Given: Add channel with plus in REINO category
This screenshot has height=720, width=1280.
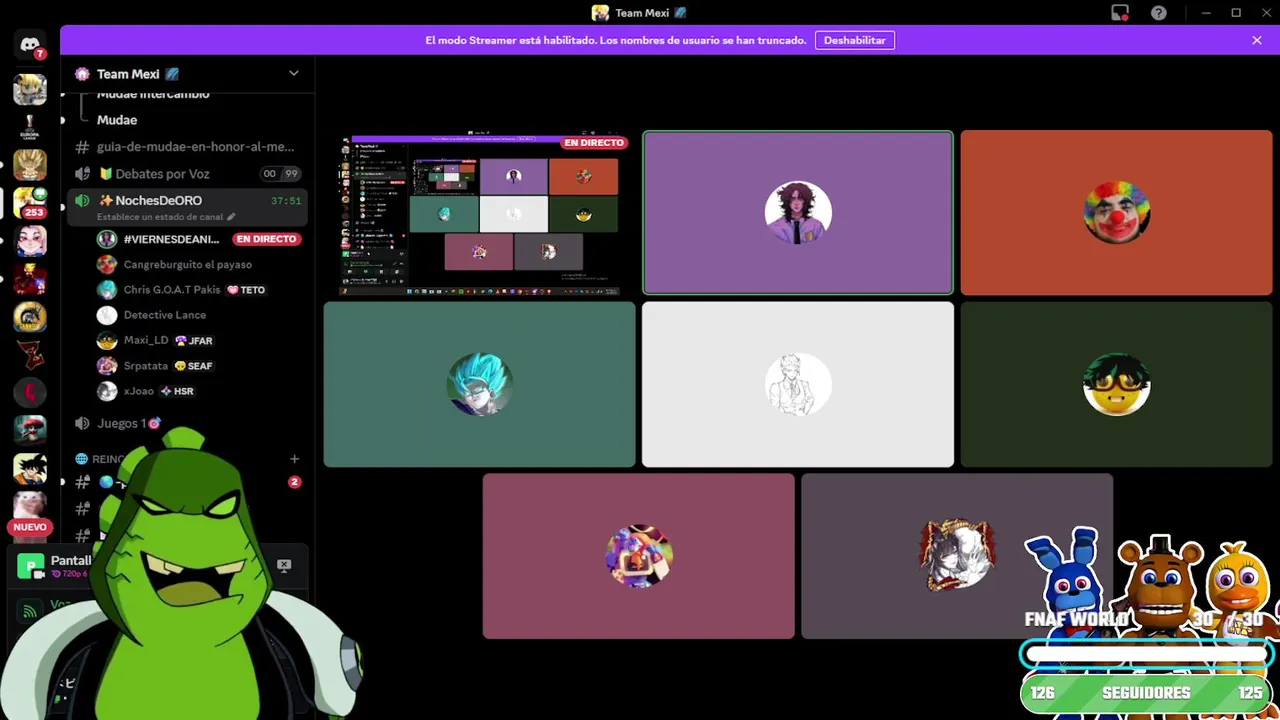Looking at the screenshot, I should 294,459.
